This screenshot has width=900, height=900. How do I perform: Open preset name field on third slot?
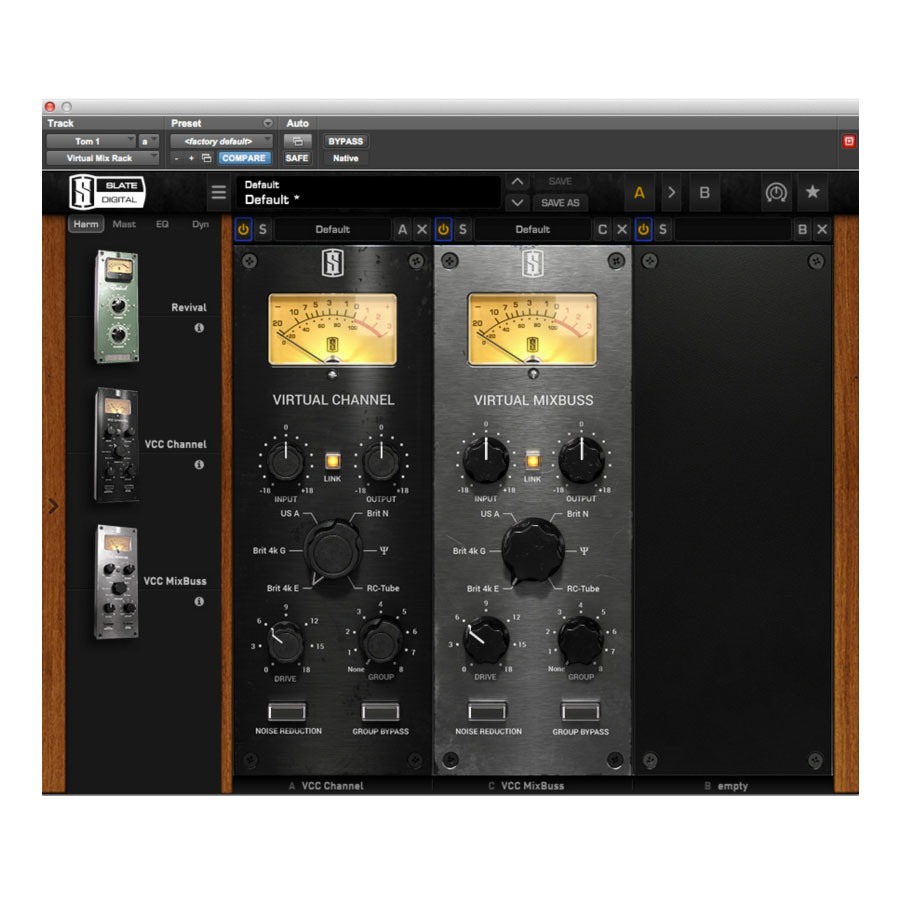point(732,230)
